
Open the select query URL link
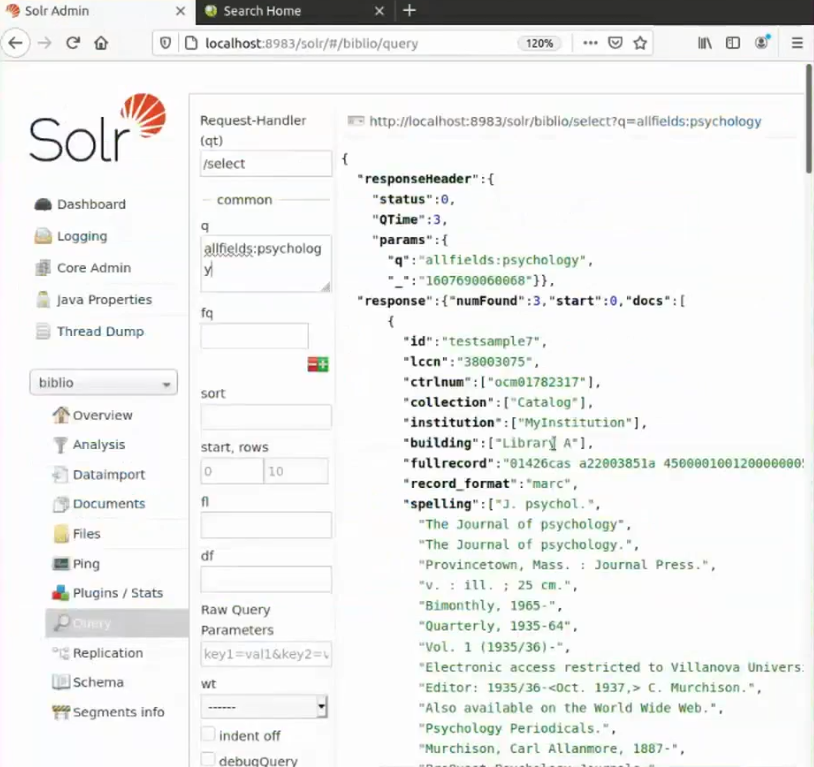pyautogui.click(x=565, y=122)
